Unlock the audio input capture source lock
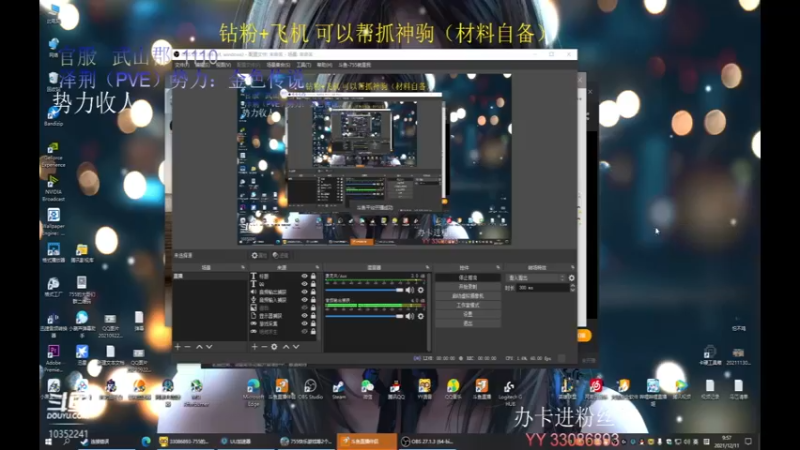Screen dimensions: 800x450 coord(313,299)
